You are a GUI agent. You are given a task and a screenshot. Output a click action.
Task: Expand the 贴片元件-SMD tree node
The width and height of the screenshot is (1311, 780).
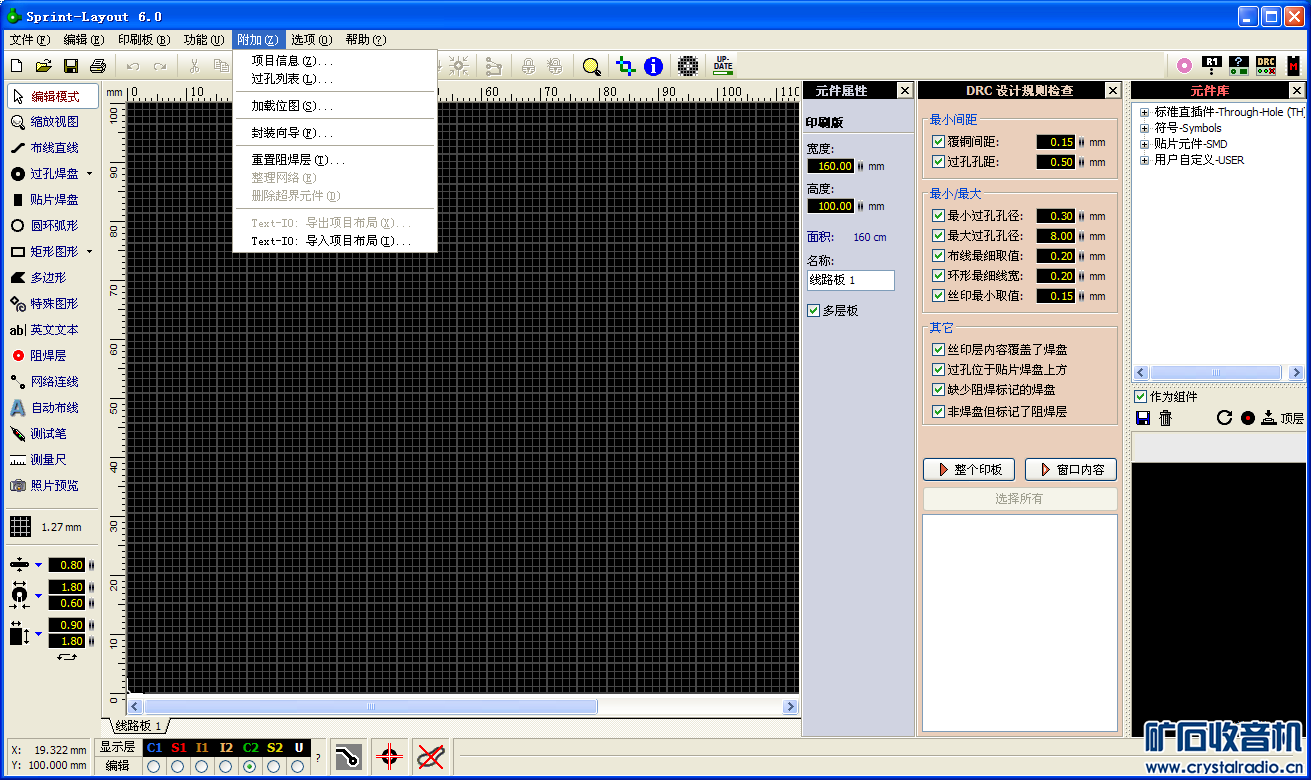click(1144, 144)
